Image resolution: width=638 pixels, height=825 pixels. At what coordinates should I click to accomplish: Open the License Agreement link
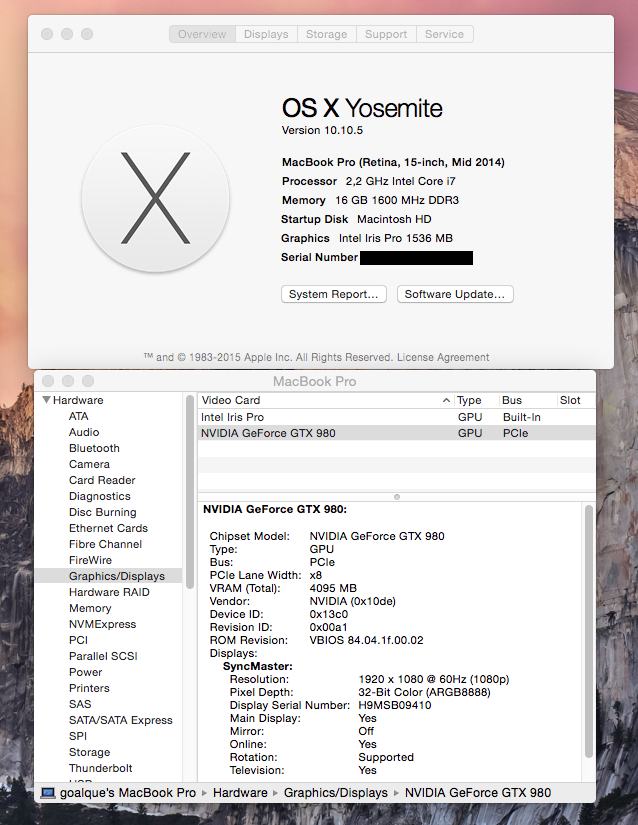(x=443, y=357)
